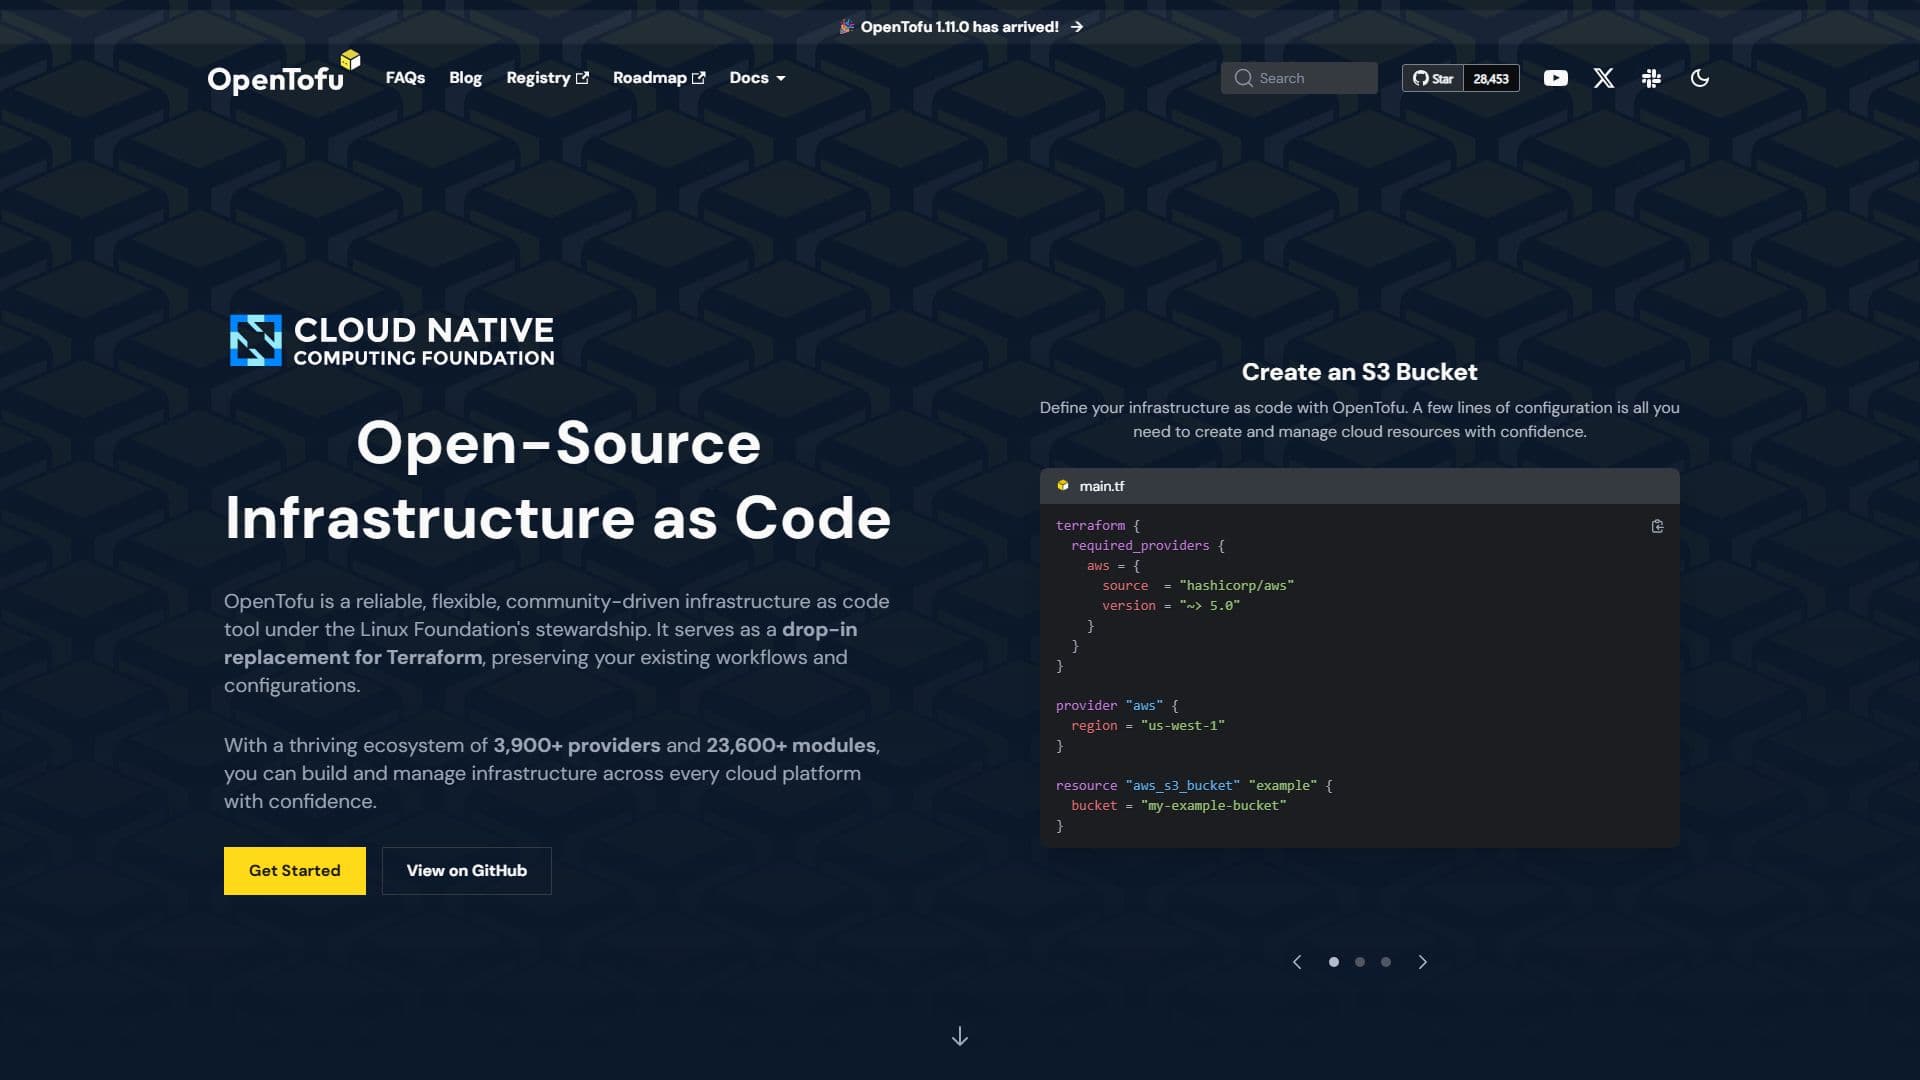This screenshot has width=1920, height=1080.
Task: Click the 'resource "aws_s3_bucket" "example"' line
Action: (x=1194, y=786)
